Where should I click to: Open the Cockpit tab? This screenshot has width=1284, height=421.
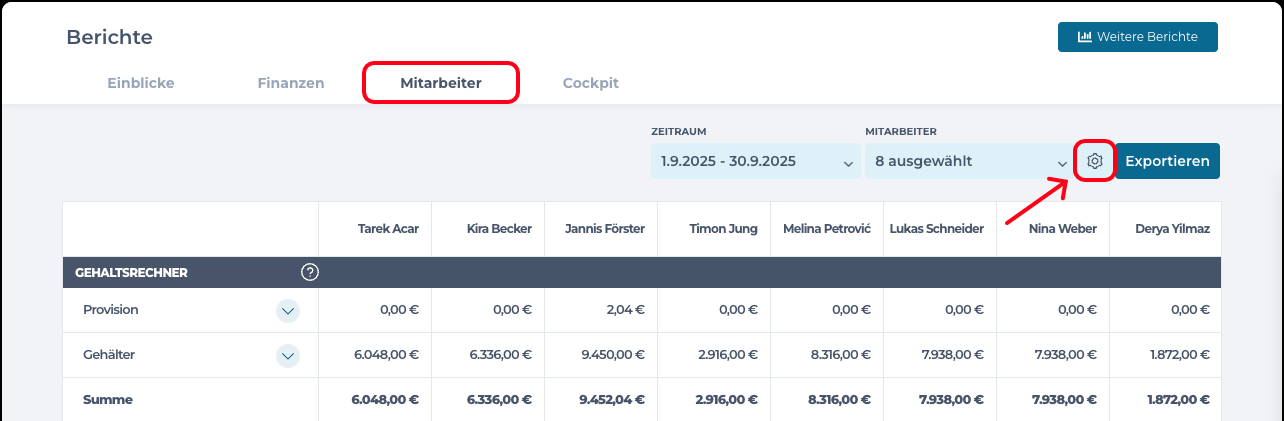click(x=590, y=83)
